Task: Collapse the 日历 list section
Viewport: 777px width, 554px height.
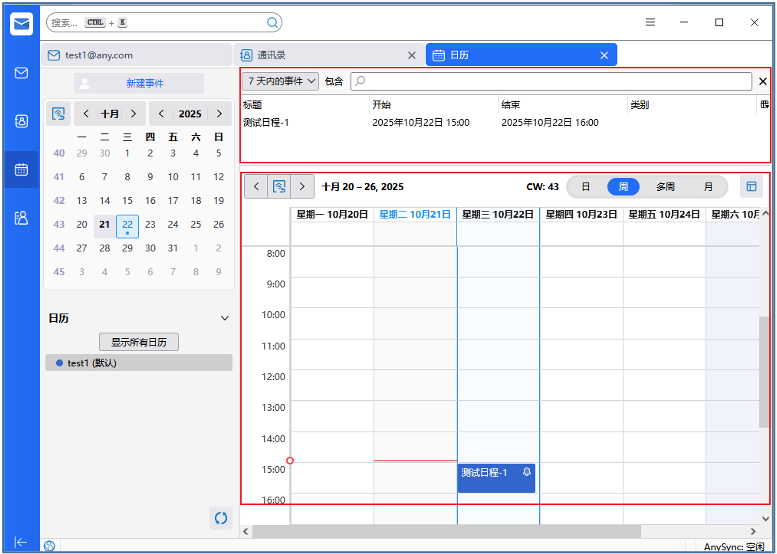Action: (224, 318)
